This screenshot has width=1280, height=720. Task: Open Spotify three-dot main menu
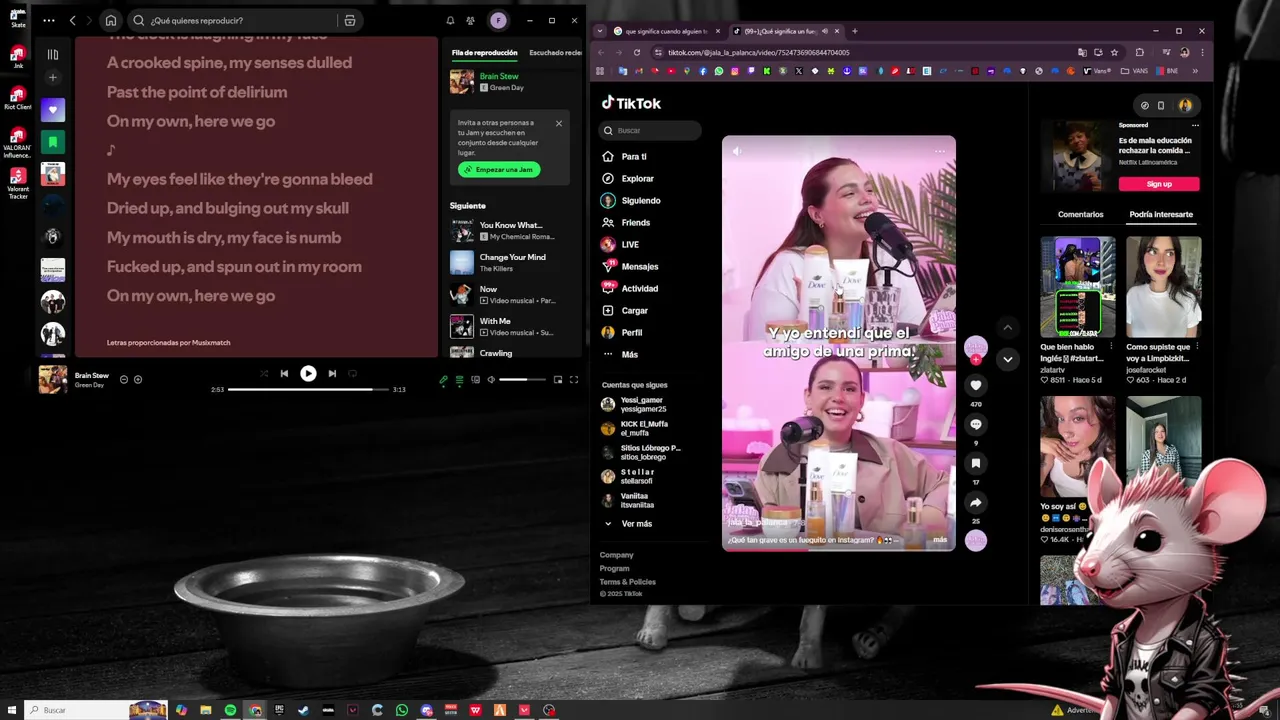[49, 20]
